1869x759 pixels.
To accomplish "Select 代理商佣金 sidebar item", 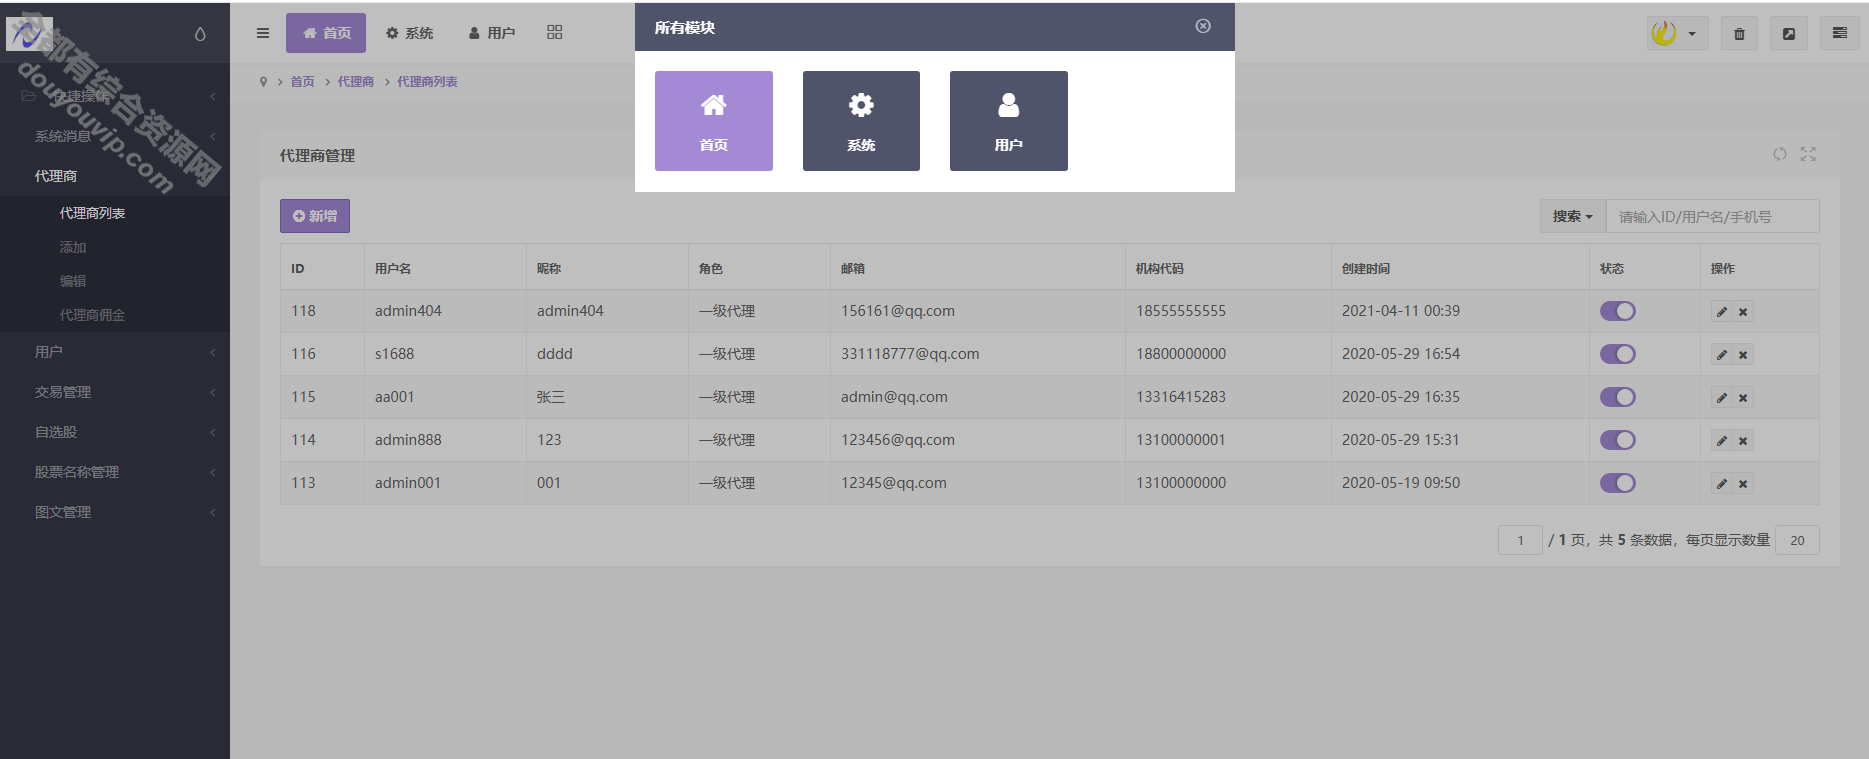I will point(92,315).
